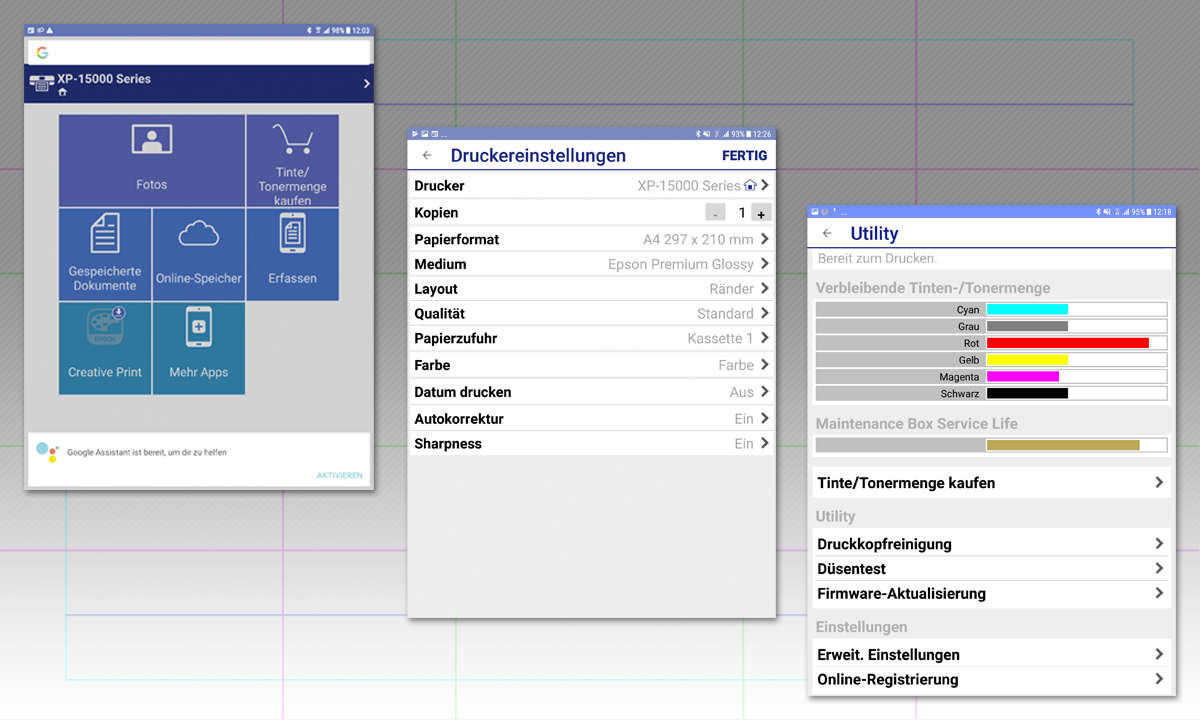The height and width of the screenshot is (720, 1200).
Task: Open Gespeicherte Dokumente tile
Action: click(x=105, y=254)
